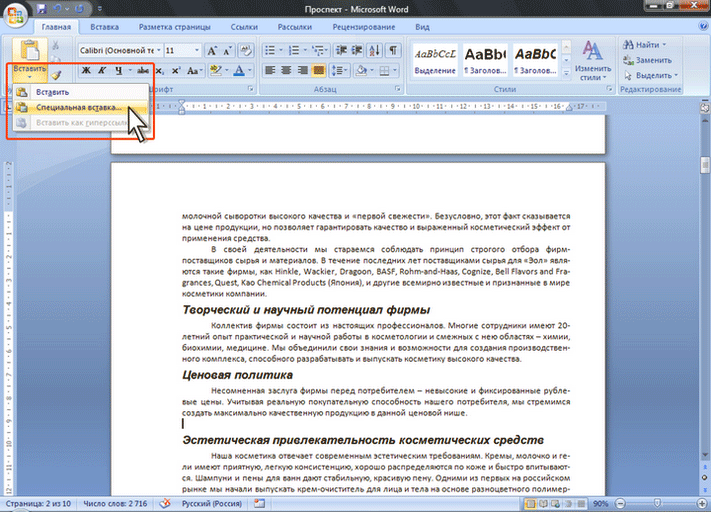This screenshot has width=711, height=512.
Task: Sort text with A-Z icon
Action: pyautogui.click(x=375, y=50)
